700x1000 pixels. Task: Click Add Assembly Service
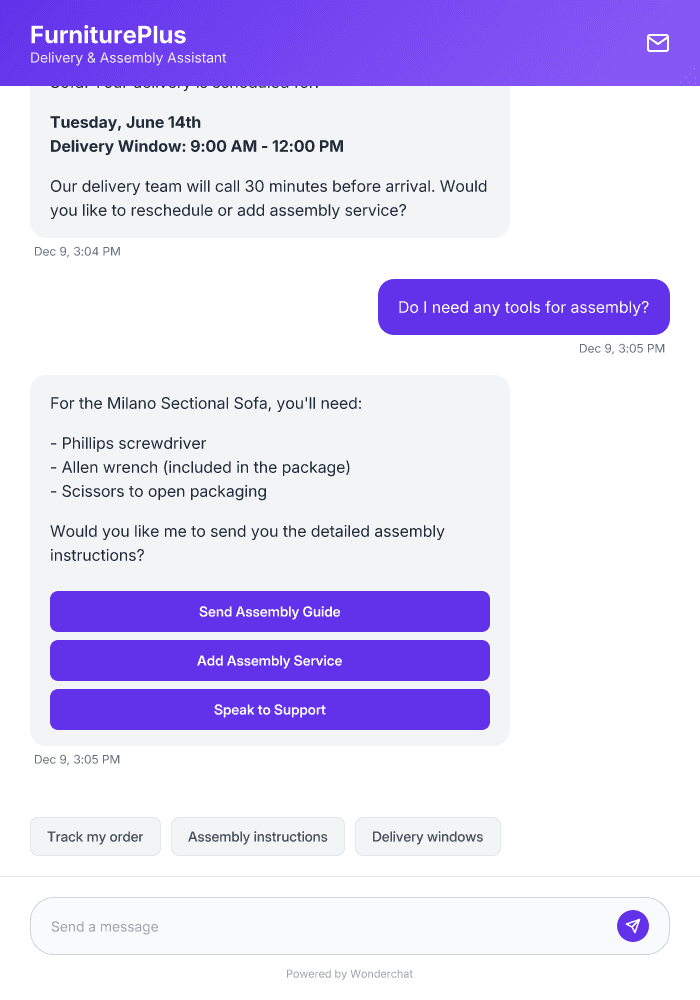[269, 660]
